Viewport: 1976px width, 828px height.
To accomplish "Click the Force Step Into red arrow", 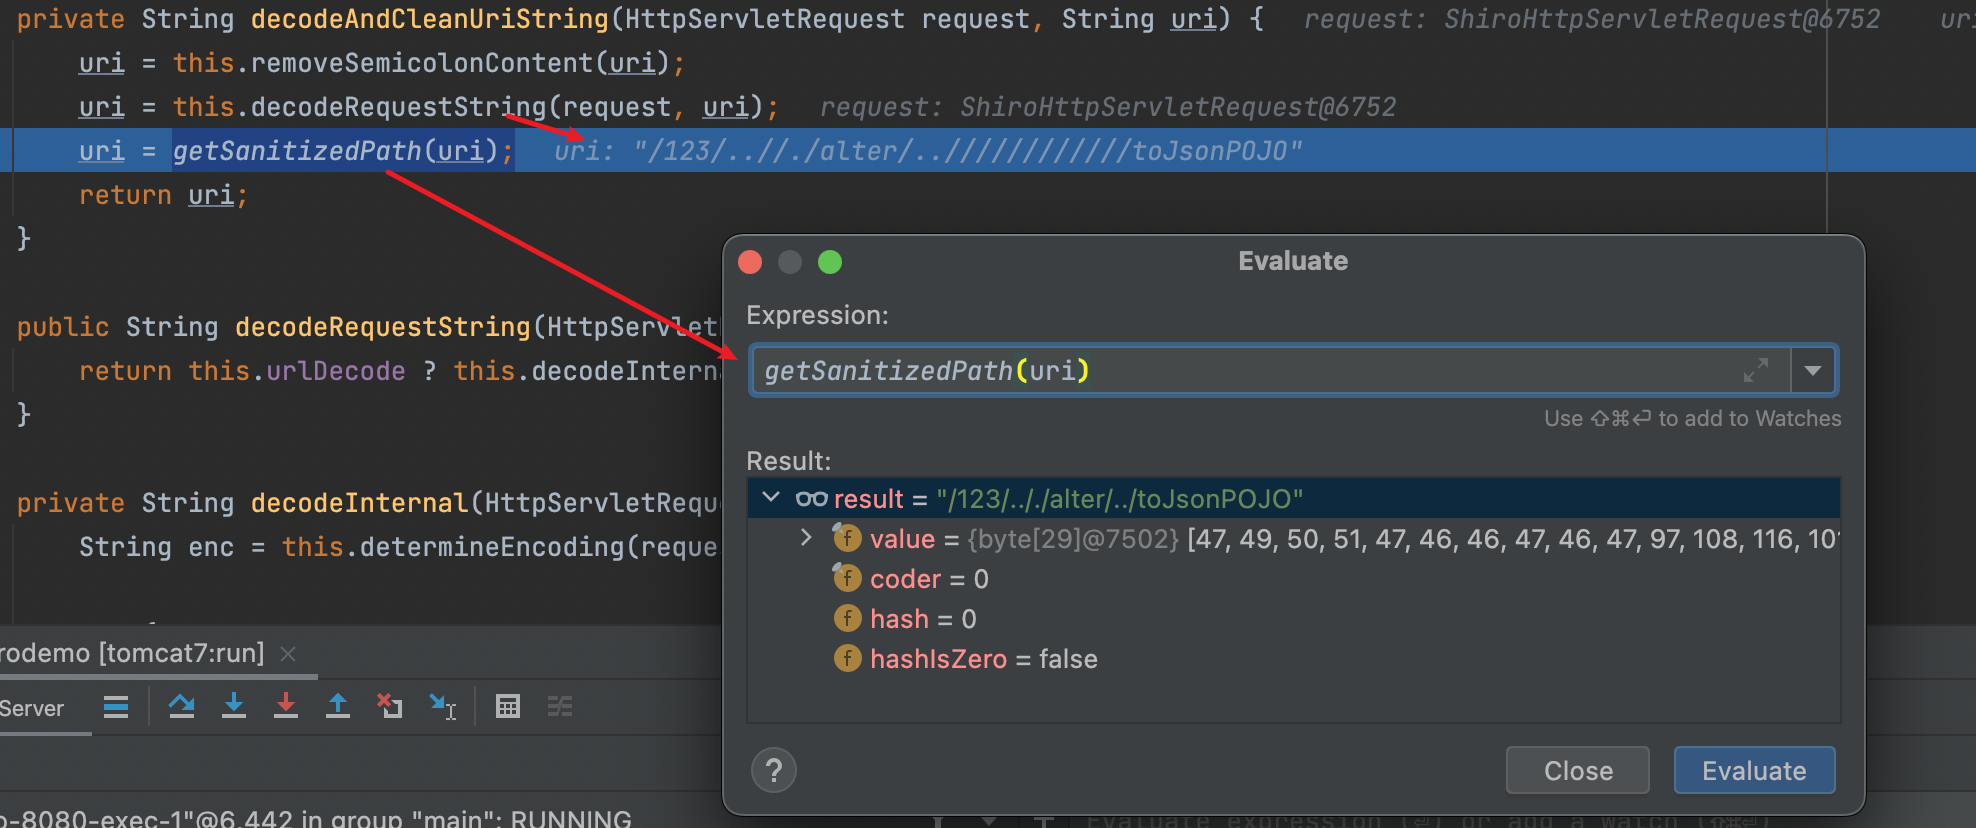I will point(286,707).
